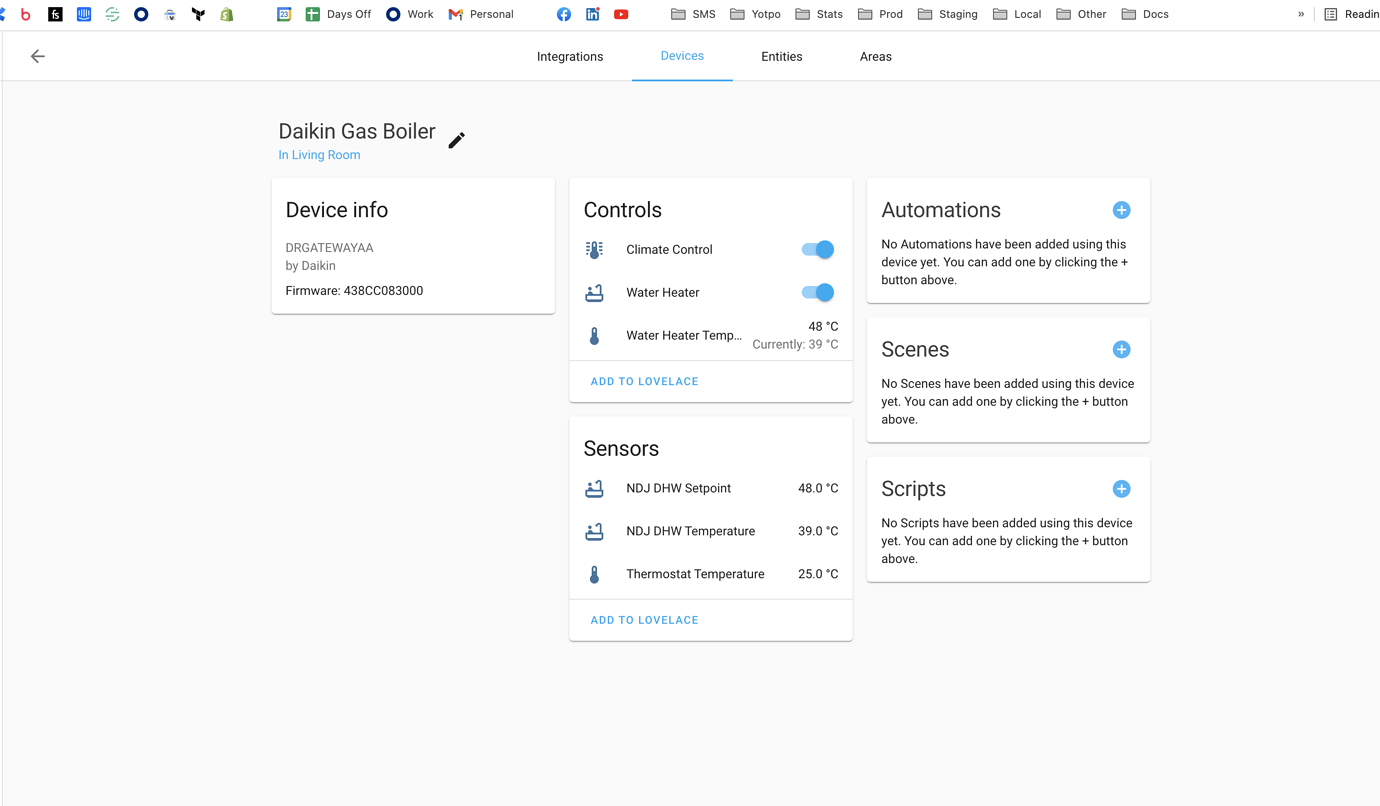
Task: Expand the hidden bookmarks overflow chevron
Action: tap(1301, 14)
